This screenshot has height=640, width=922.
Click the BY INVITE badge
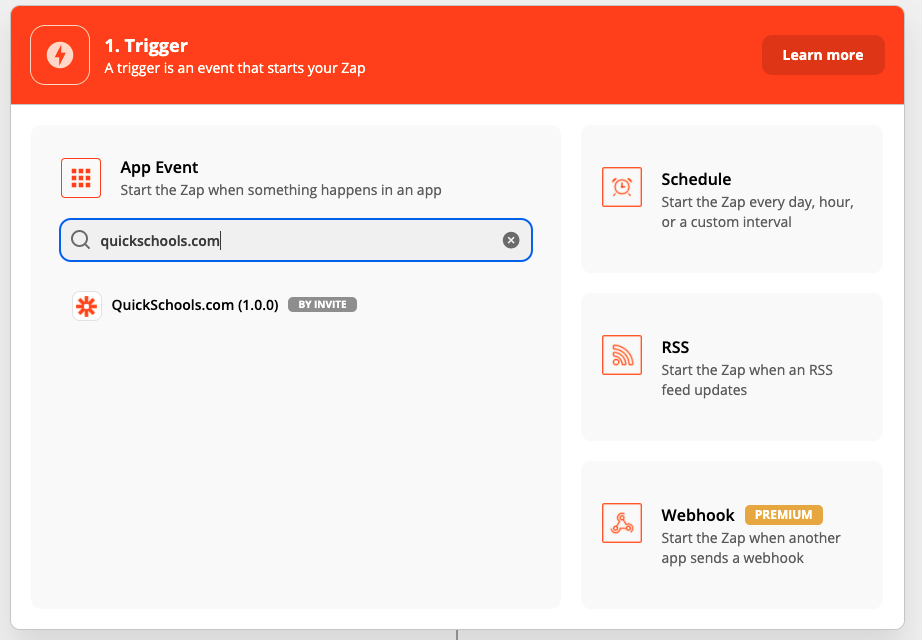[322, 305]
